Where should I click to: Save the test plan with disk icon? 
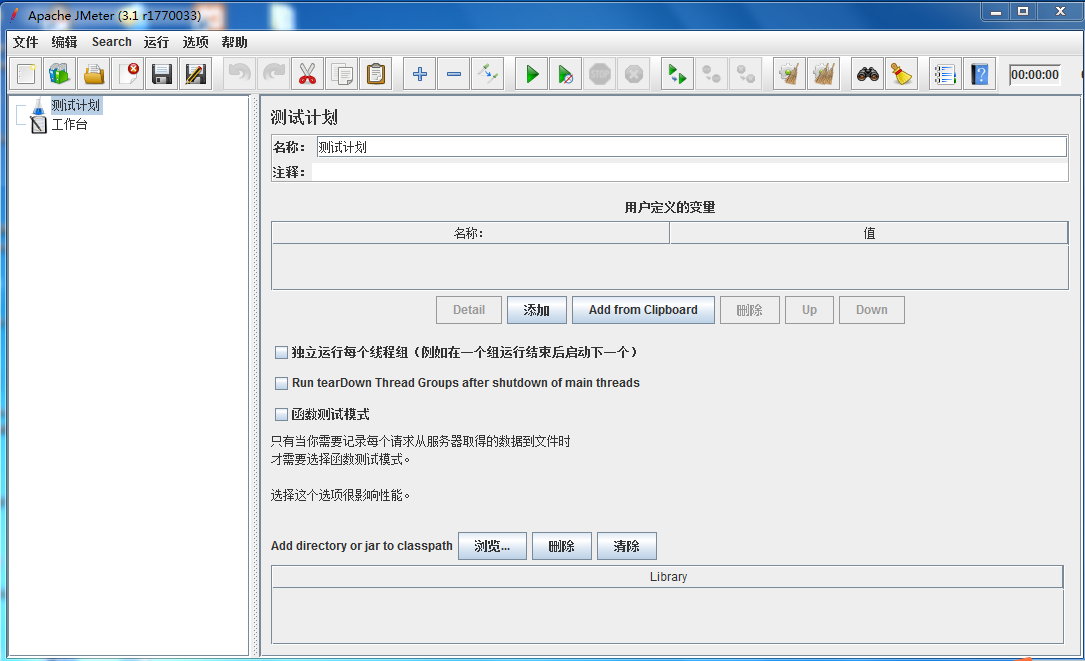162,74
